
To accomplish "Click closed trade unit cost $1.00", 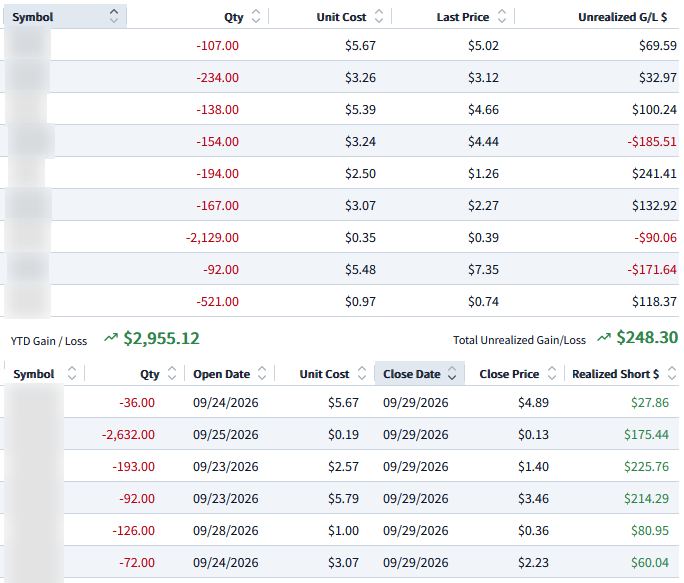I will 343,531.
